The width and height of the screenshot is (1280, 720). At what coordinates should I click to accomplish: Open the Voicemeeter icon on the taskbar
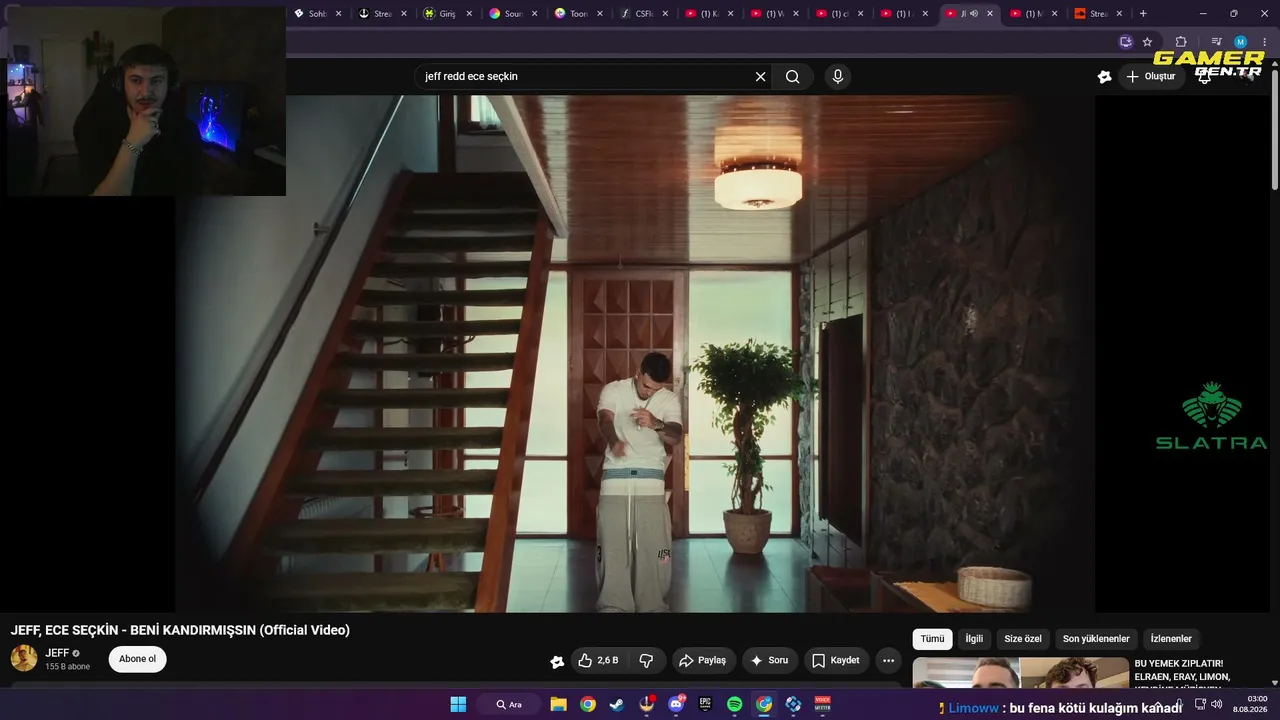pyautogui.click(x=823, y=704)
